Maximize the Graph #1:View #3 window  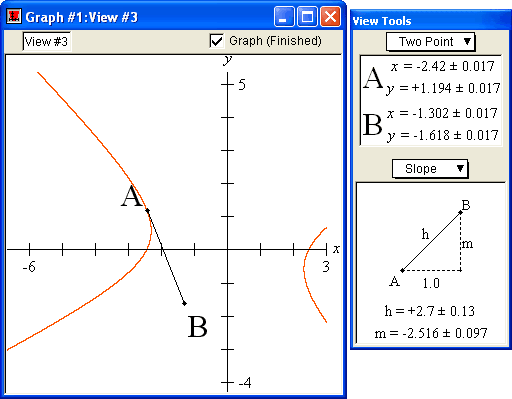(x=307, y=16)
